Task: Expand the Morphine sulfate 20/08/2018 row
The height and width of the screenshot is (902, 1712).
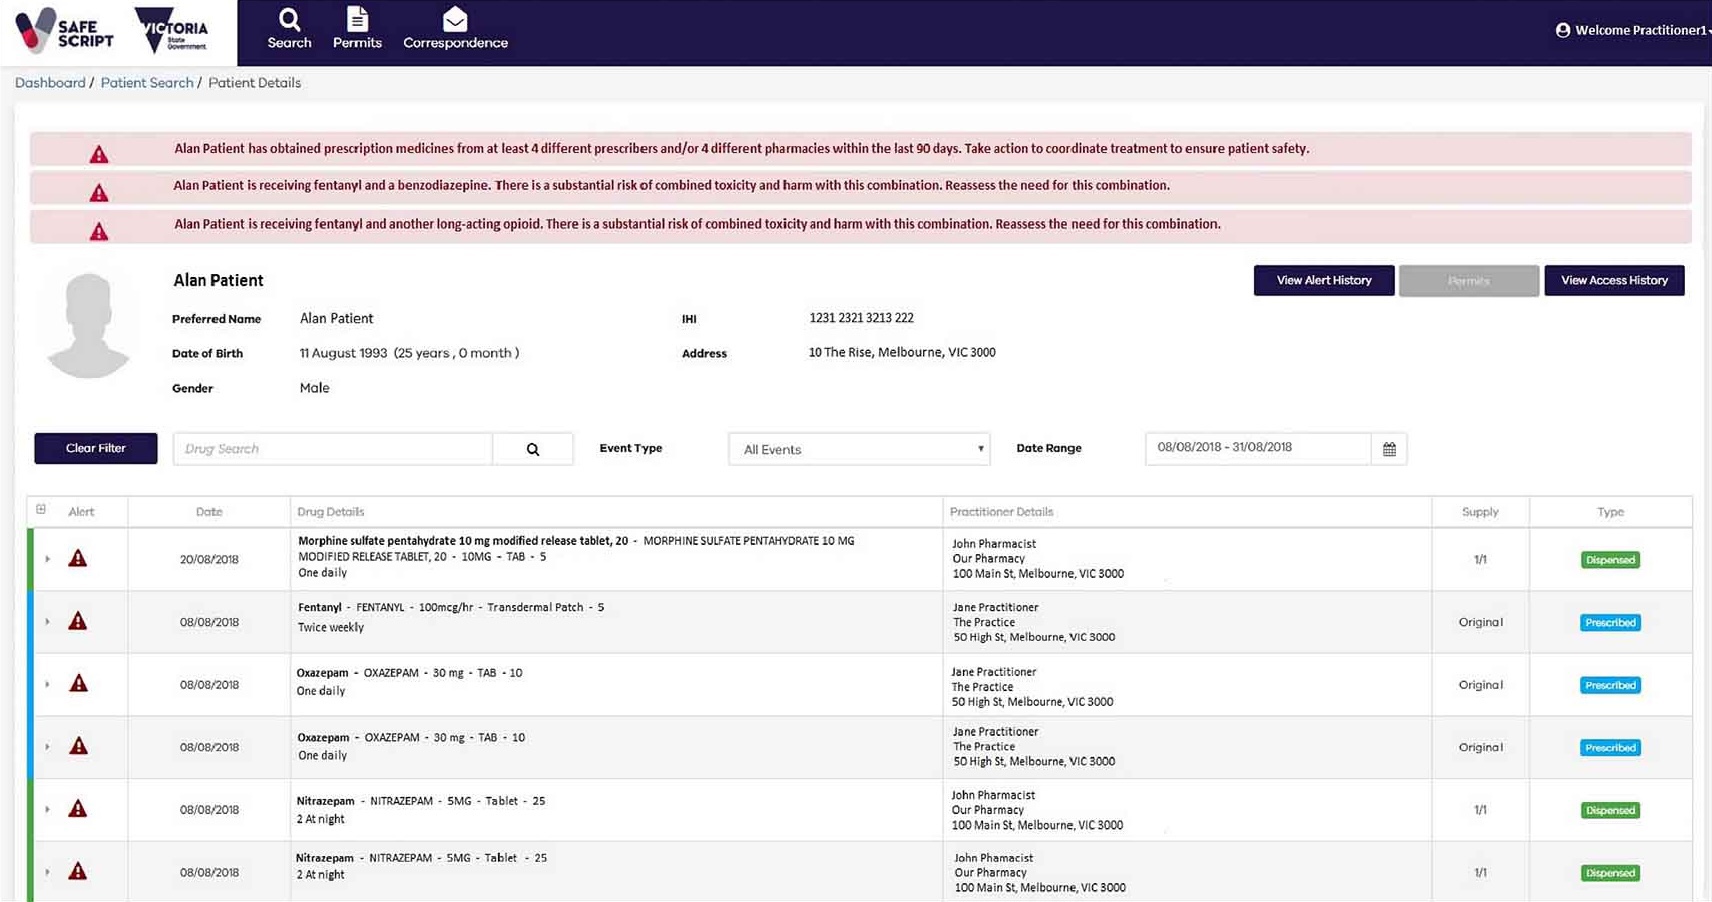Action: click(x=47, y=559)
